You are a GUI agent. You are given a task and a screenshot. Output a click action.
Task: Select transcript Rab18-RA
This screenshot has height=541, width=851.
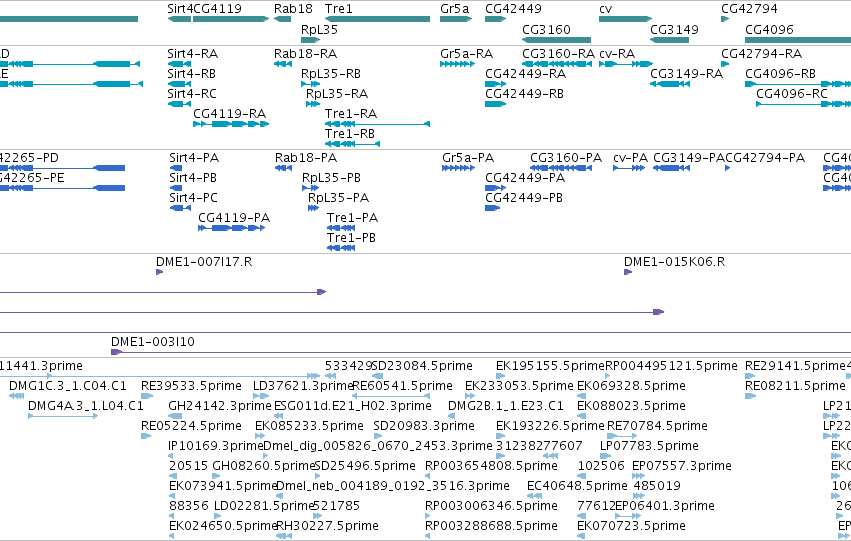(283, 64)
